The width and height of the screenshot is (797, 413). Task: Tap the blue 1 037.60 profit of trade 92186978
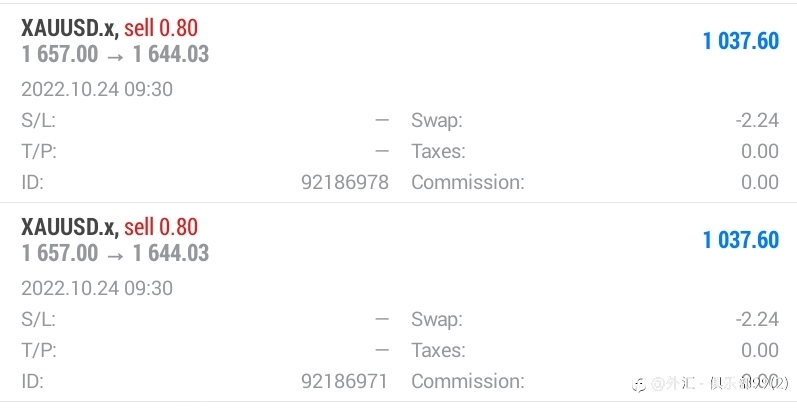click(741, 41)
